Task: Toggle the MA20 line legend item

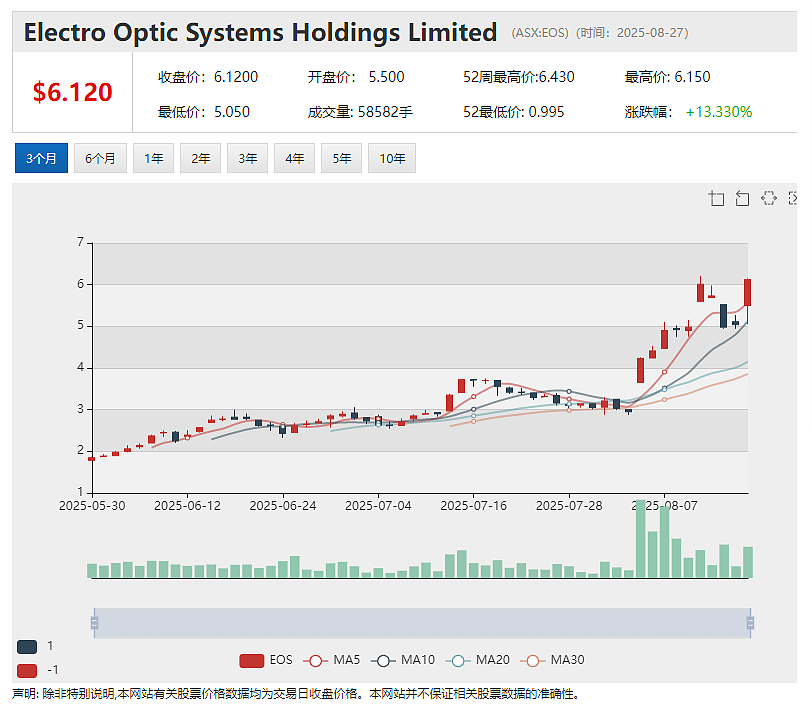Action: pos(478,660)
